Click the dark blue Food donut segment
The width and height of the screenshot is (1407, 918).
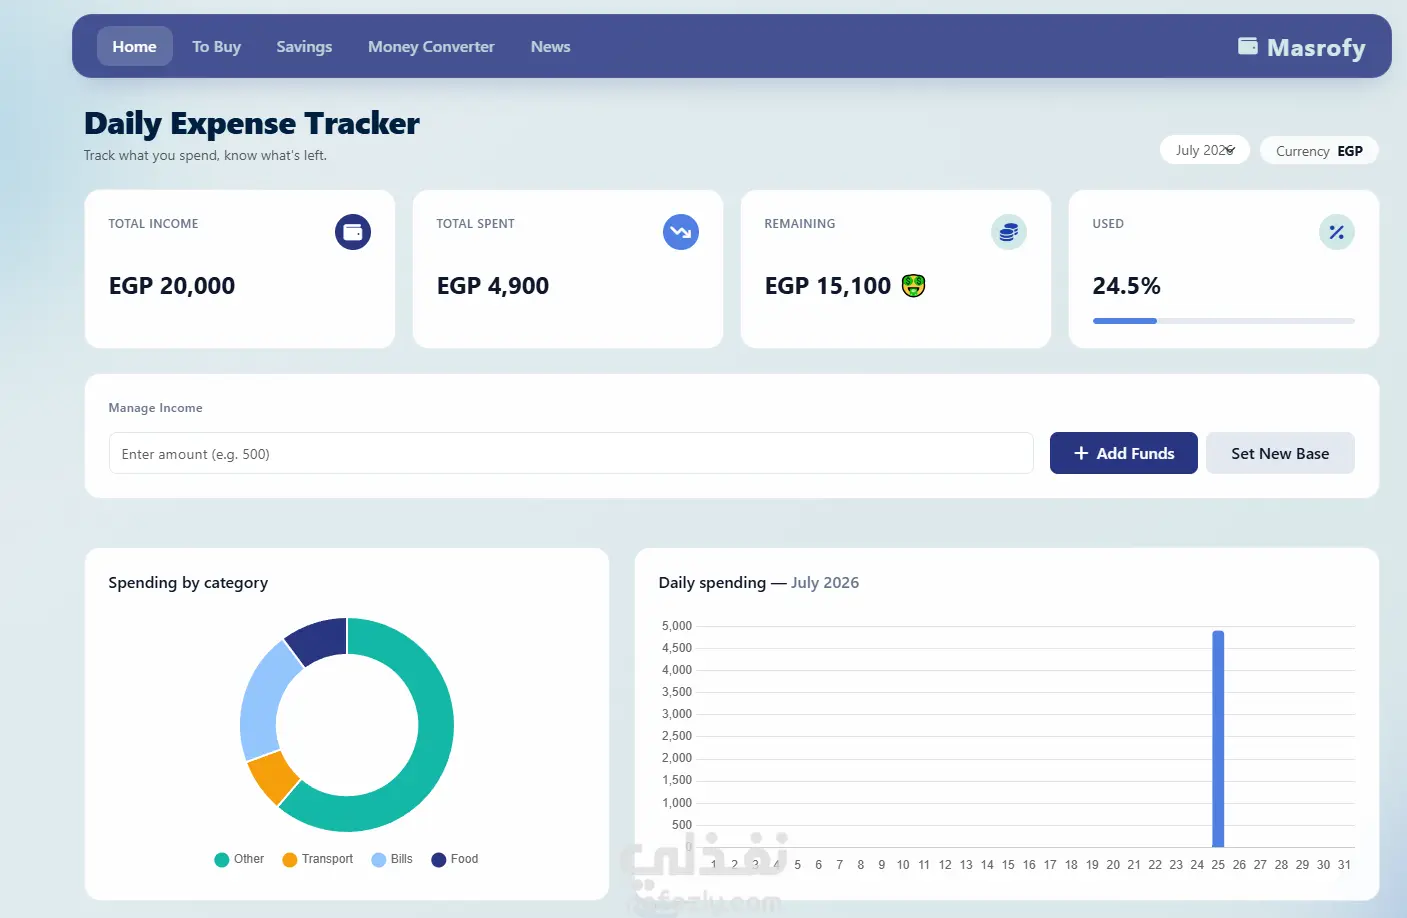point(320,640)
